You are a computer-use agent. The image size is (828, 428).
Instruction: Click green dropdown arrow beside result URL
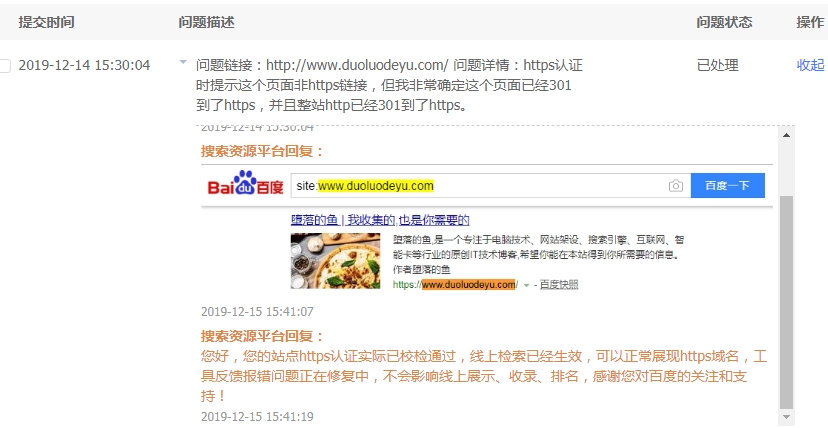[x=526, y=286]
